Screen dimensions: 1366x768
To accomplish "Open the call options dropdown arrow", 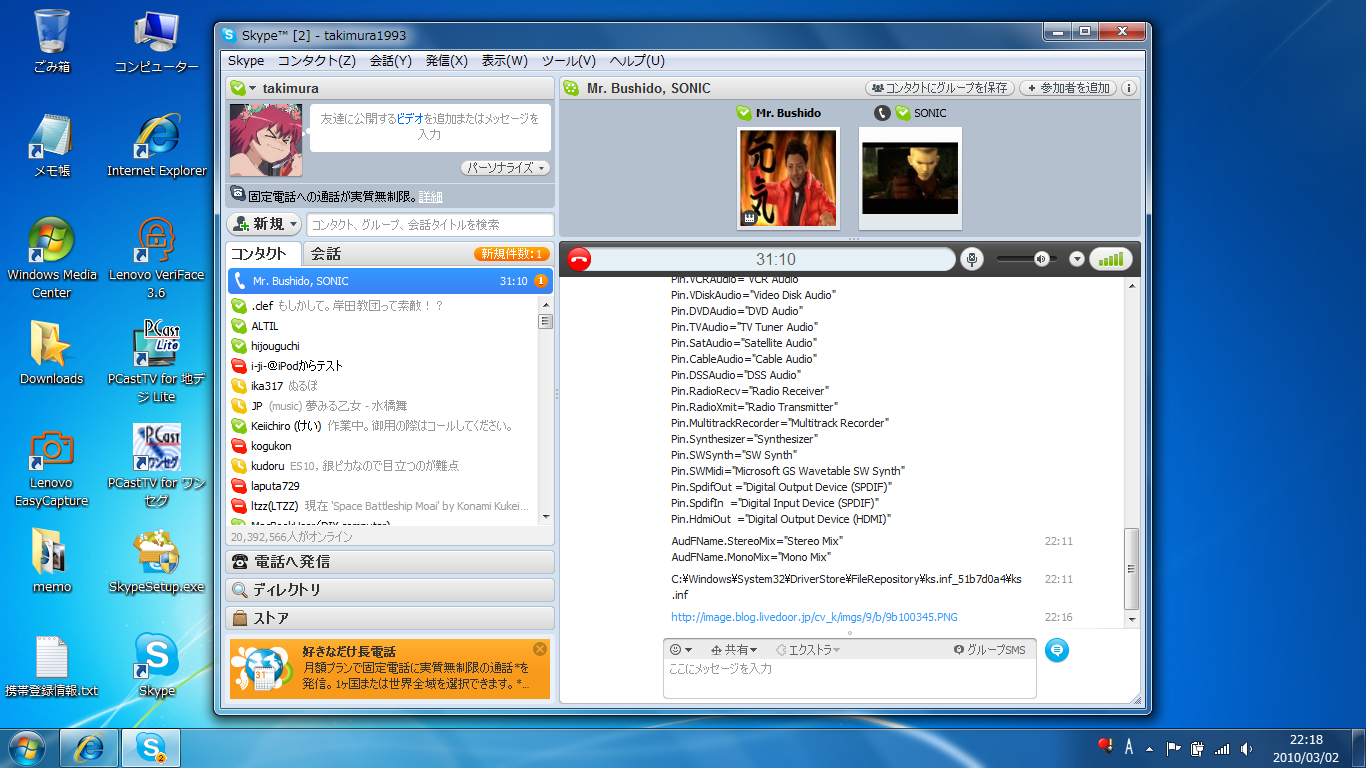I will (x=1077, y=260).
